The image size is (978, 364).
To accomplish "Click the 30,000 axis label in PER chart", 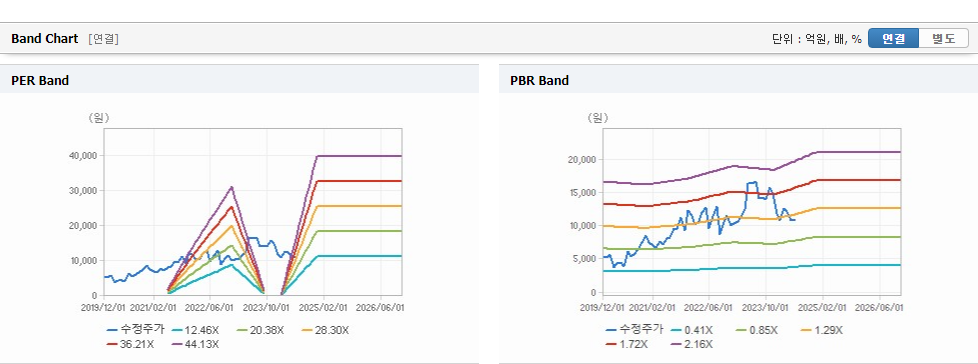I will pyautogui.click(x=82, y=190).
